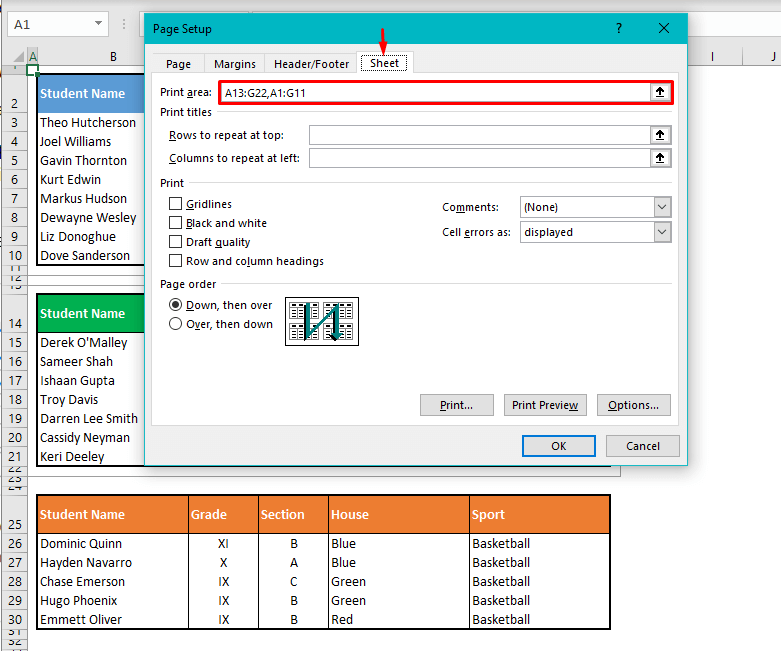Select cell containing Markus Hudson
781x651 pixels.
click(91, 198)
